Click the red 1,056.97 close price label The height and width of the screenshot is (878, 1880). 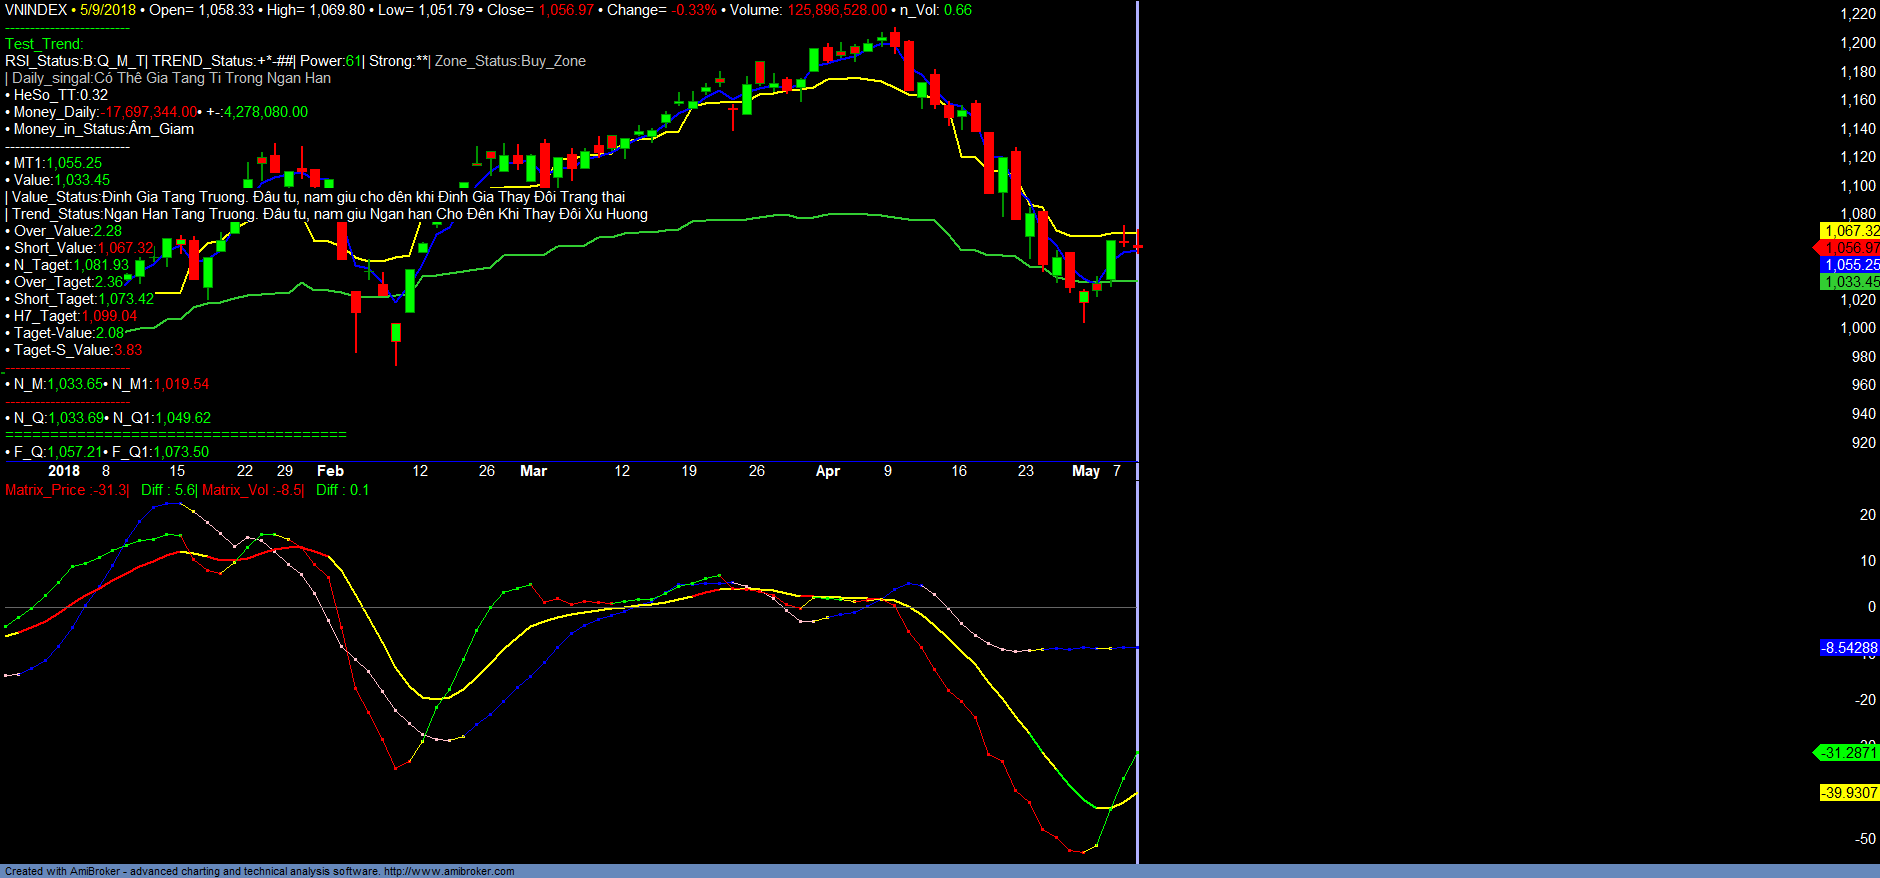click(x=1851, y=248)
